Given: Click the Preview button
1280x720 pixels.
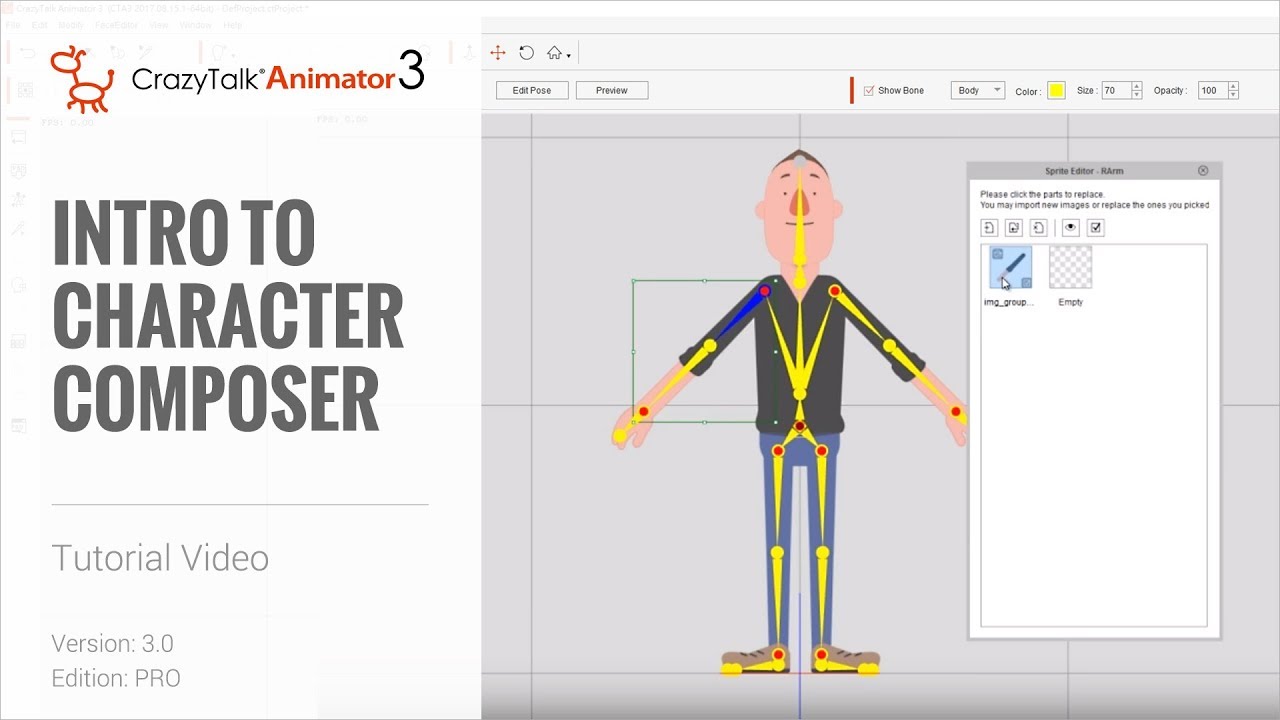Looking at the screenshot, I should click(x=611, y=90).
